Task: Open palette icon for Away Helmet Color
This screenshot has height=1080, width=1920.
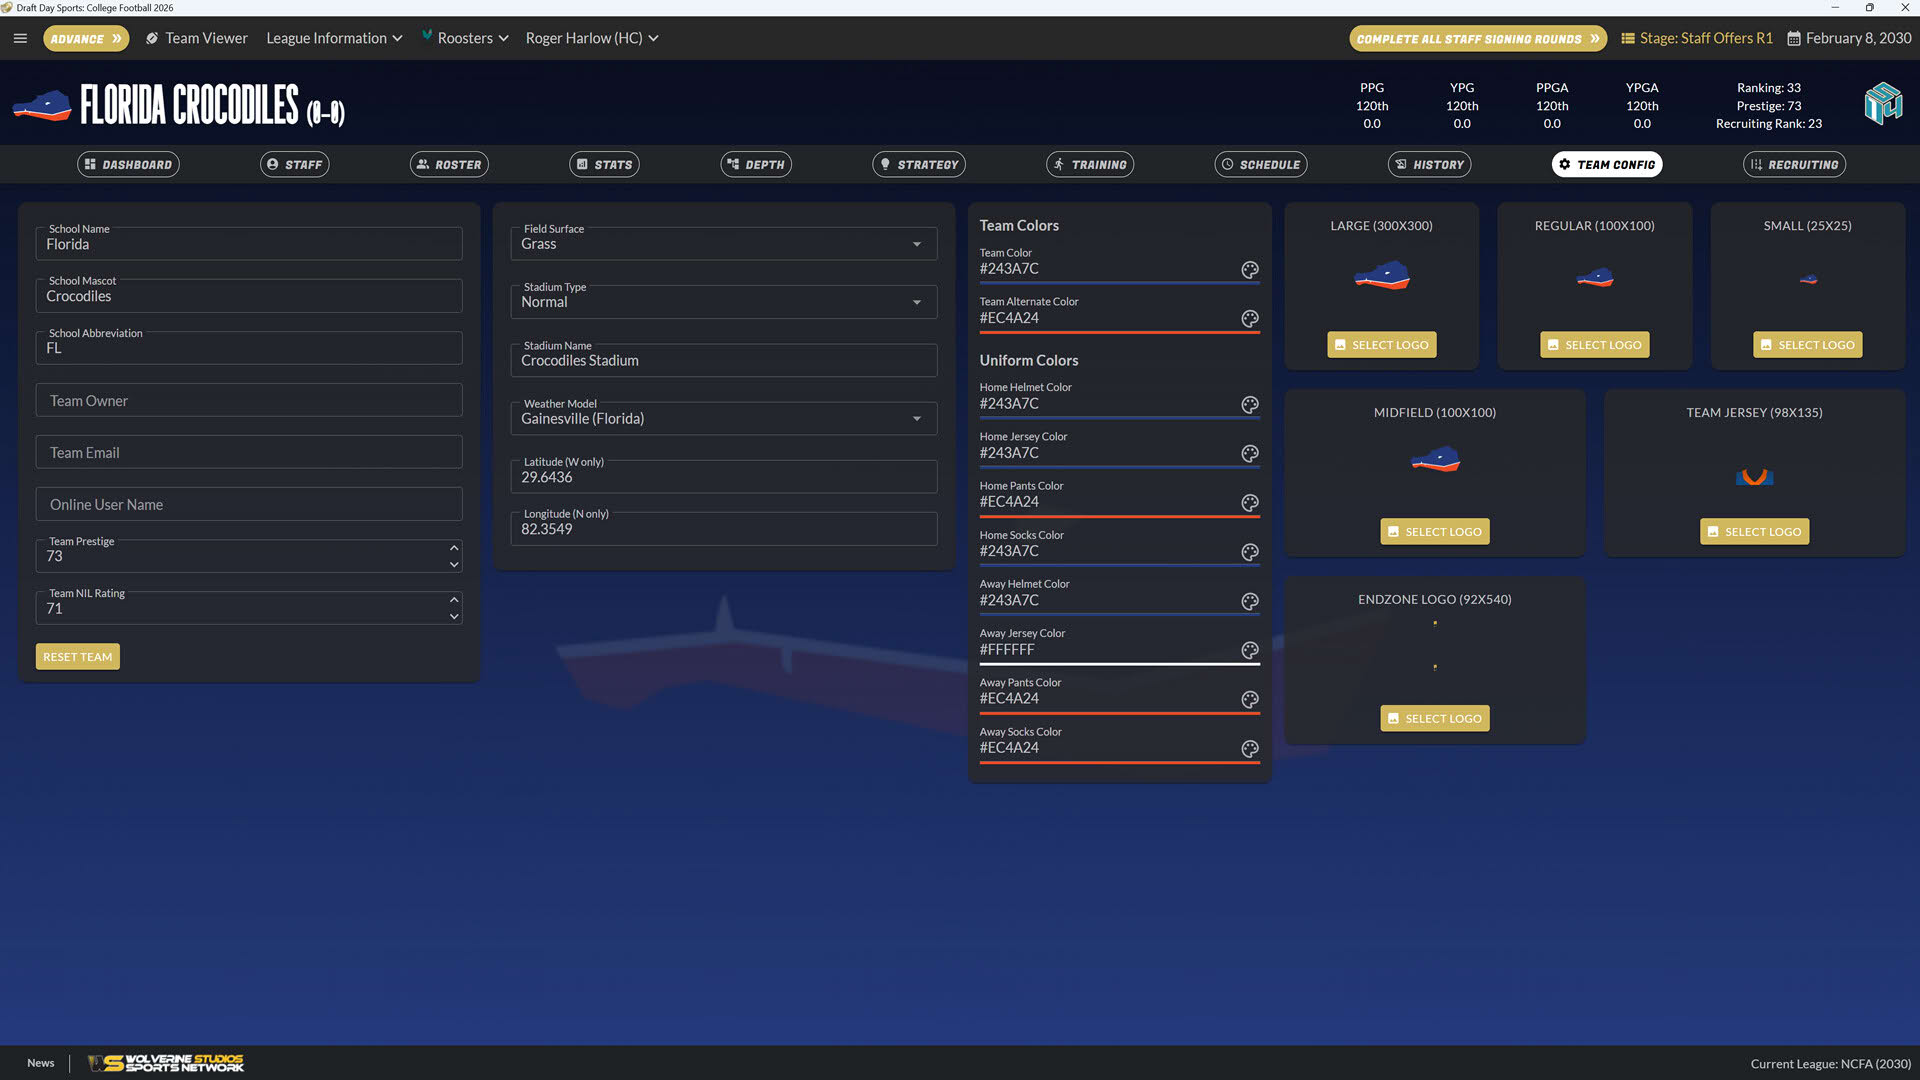Action: click(x=1250, y=600)
